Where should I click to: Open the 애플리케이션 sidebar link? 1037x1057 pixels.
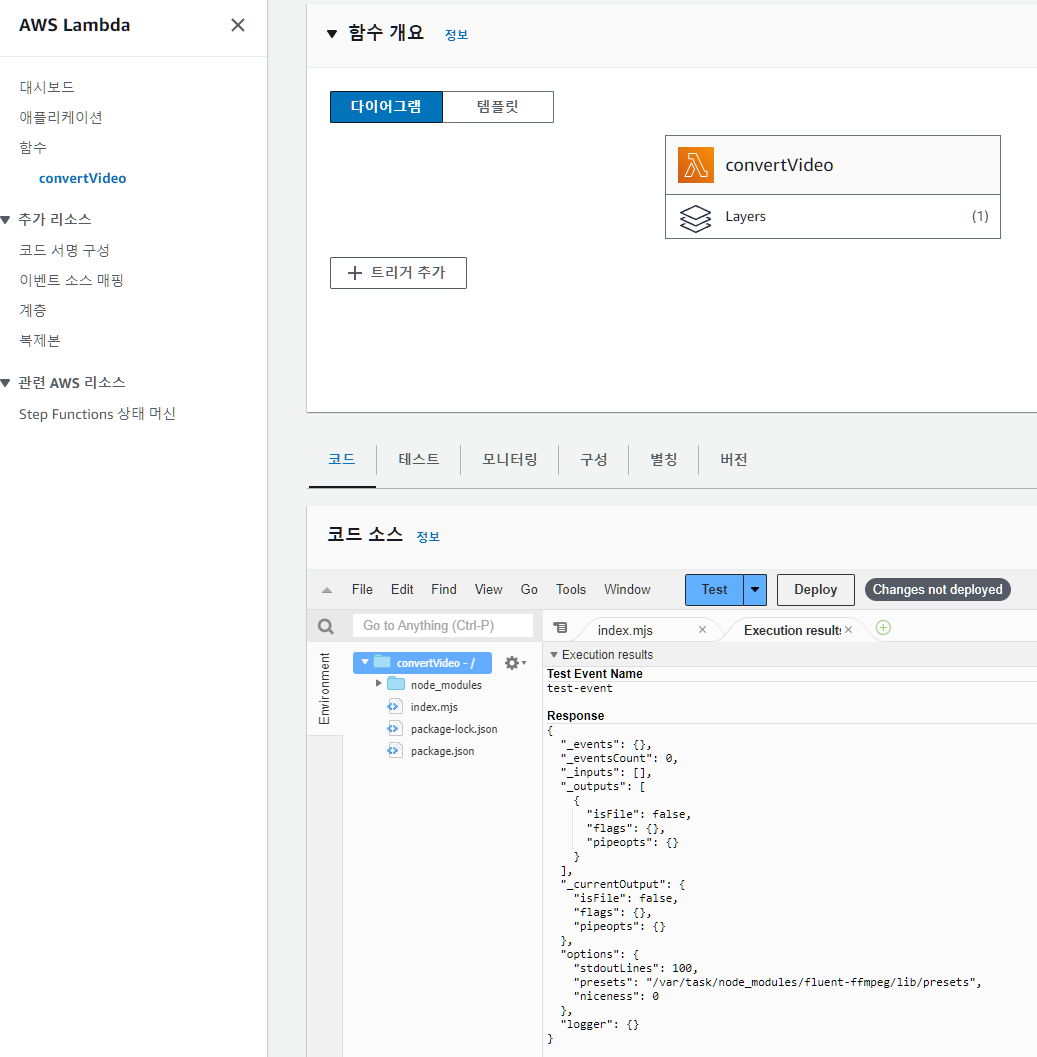(x=61, y=117)
